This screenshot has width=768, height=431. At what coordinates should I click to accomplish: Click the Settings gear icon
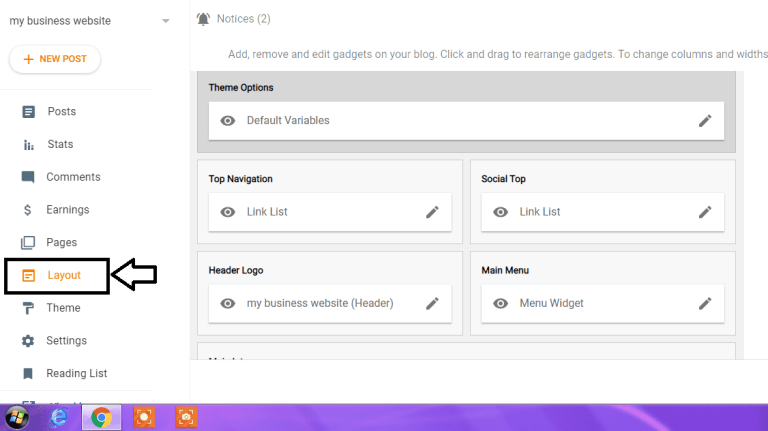pos(28,341)
